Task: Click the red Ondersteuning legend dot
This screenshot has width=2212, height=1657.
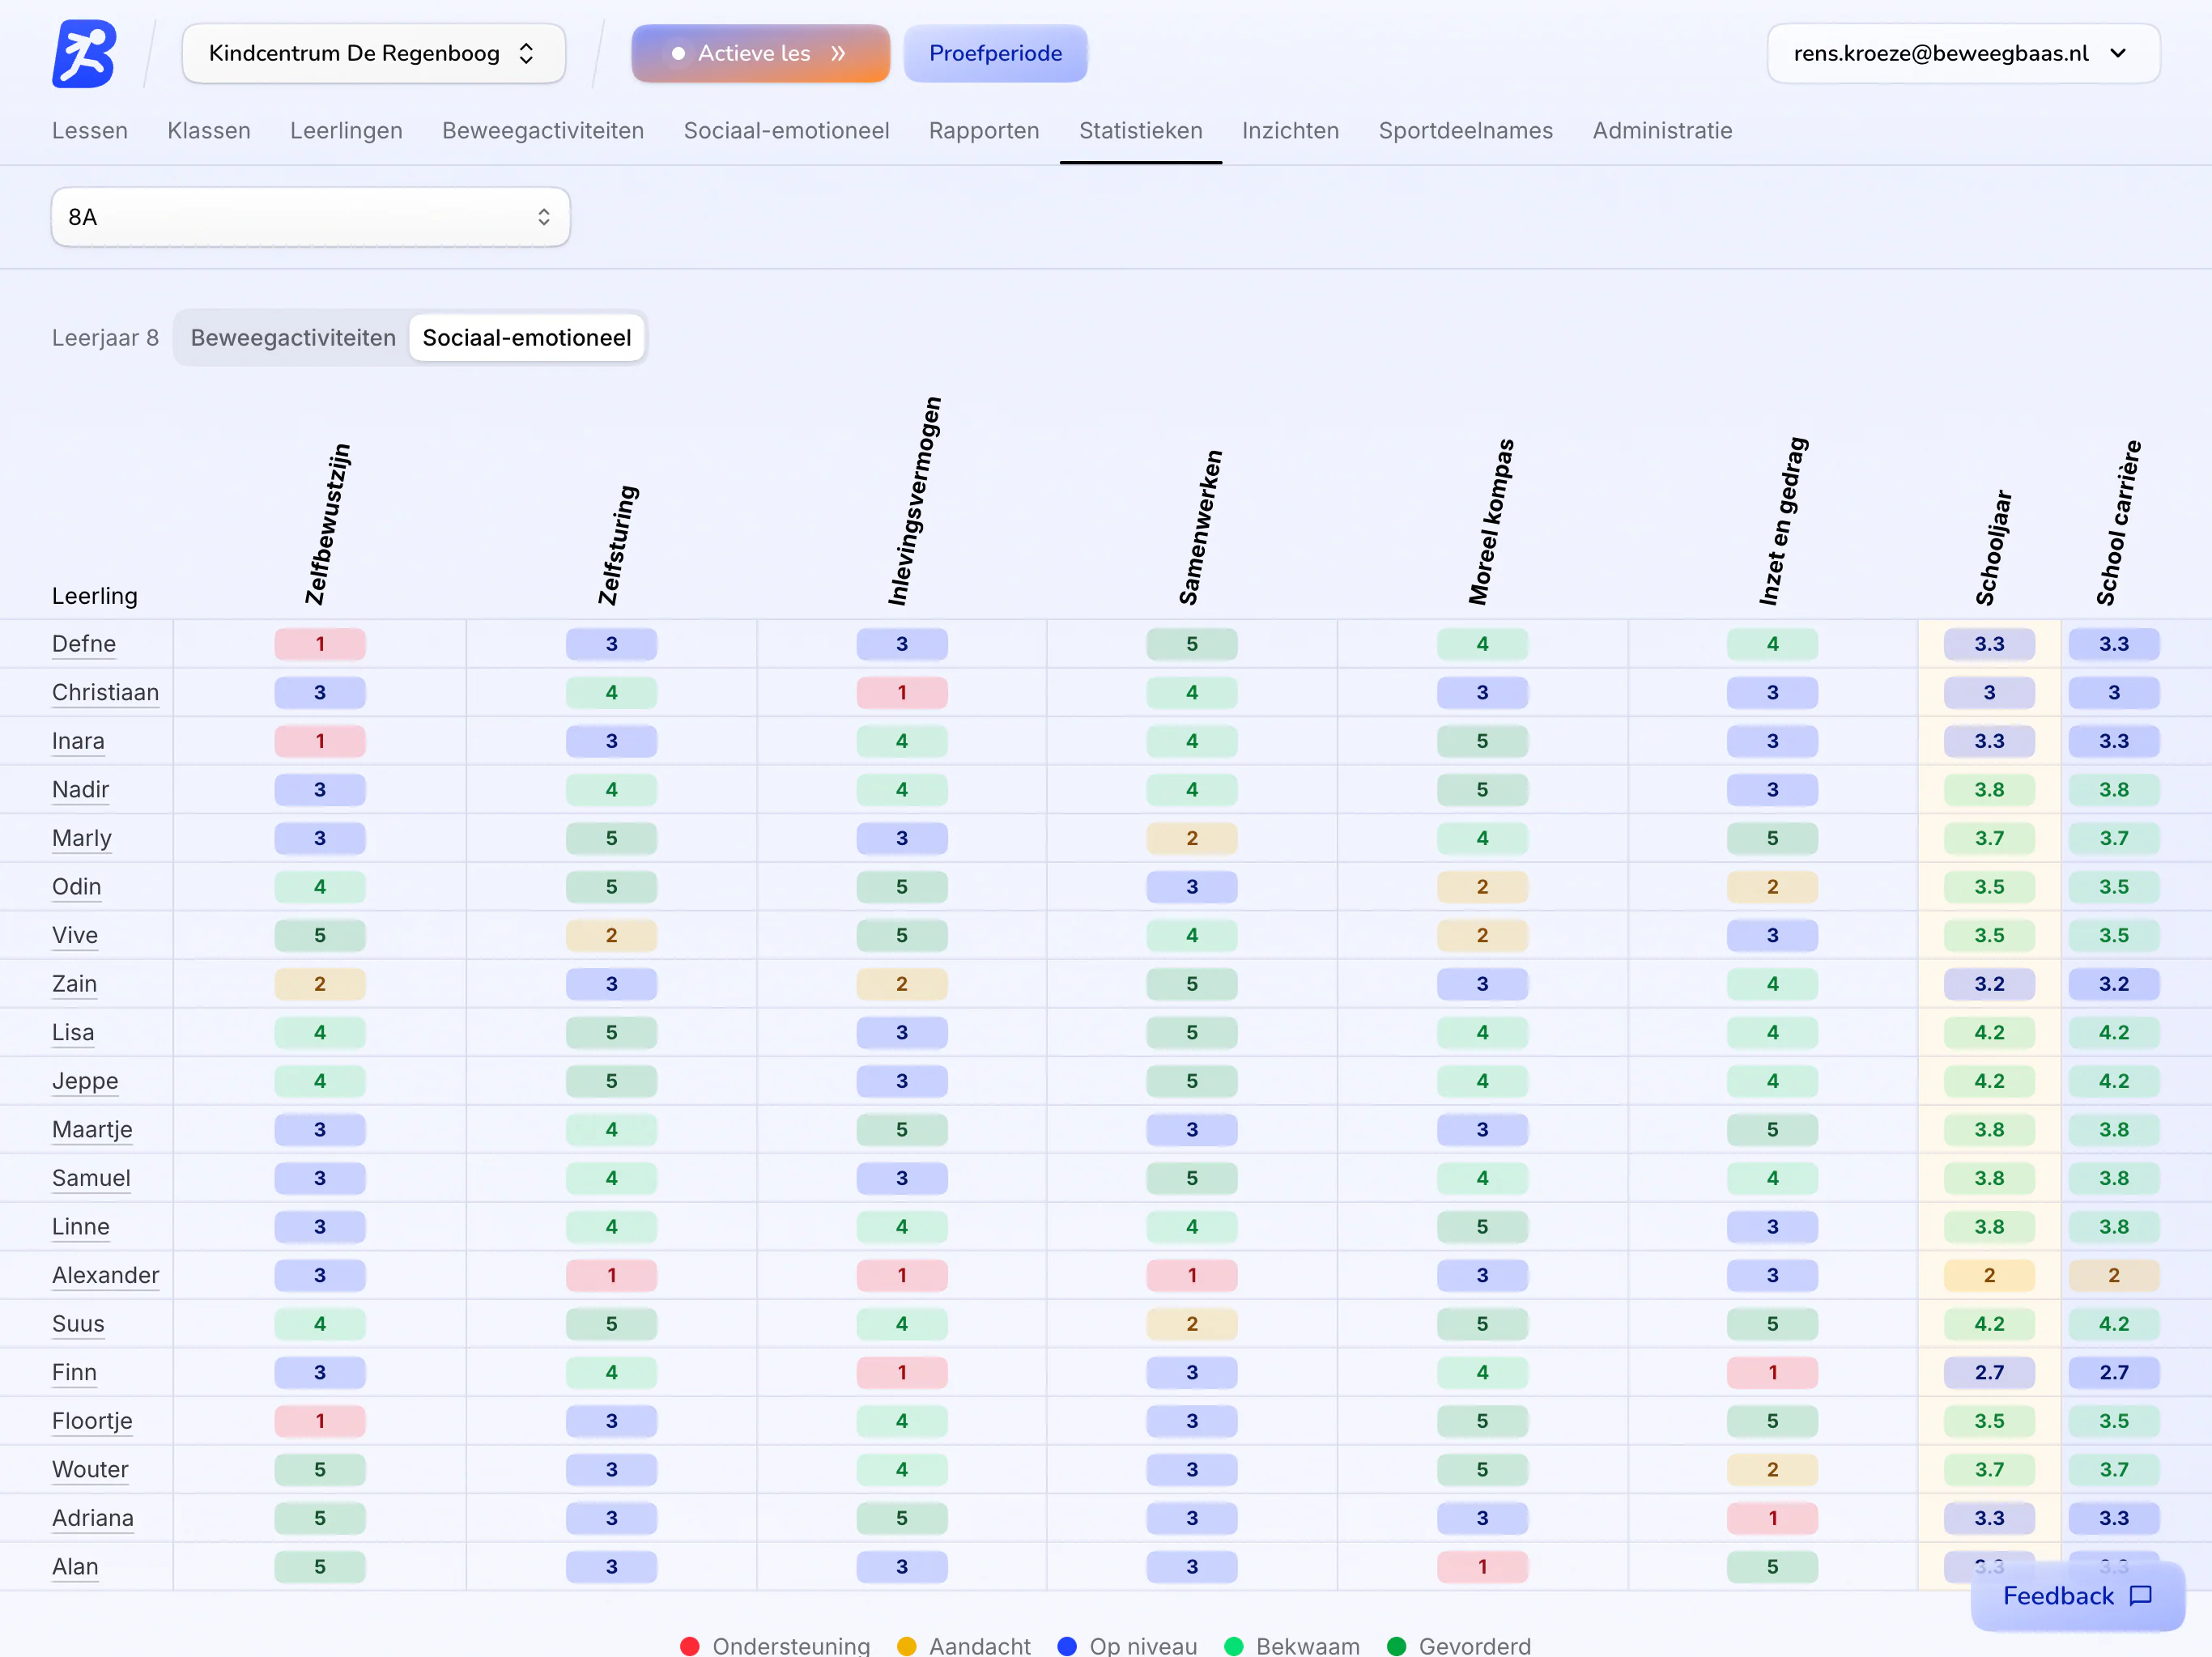Action: pyautogui.click(x=690, y=1646)
